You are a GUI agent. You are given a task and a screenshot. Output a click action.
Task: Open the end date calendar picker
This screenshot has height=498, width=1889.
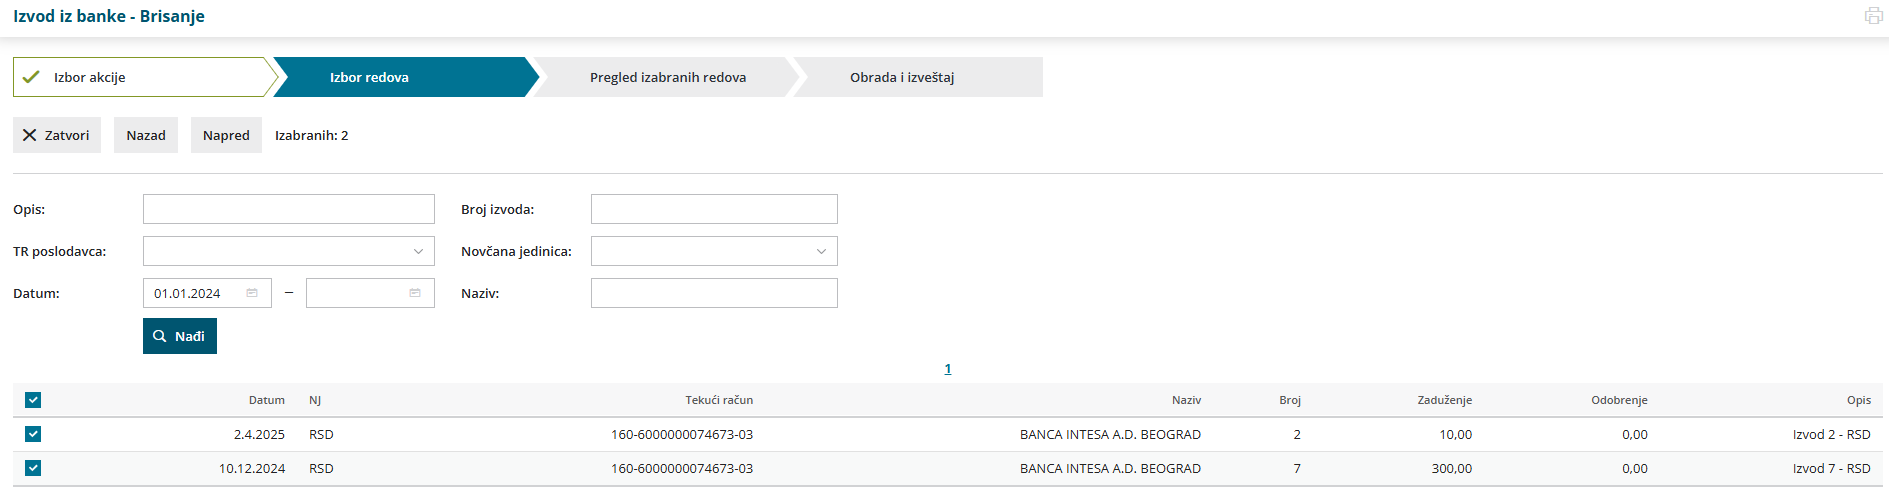tap(415, 293)
